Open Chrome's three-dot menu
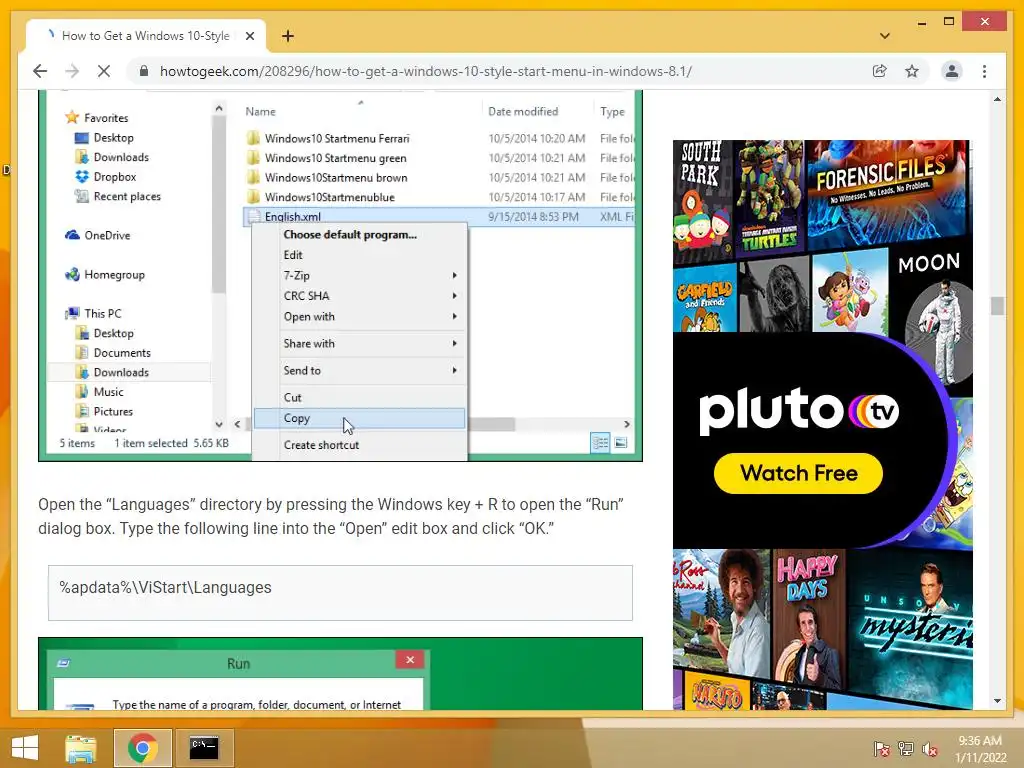The image size is (1024, 768). (x=984, y=71)
